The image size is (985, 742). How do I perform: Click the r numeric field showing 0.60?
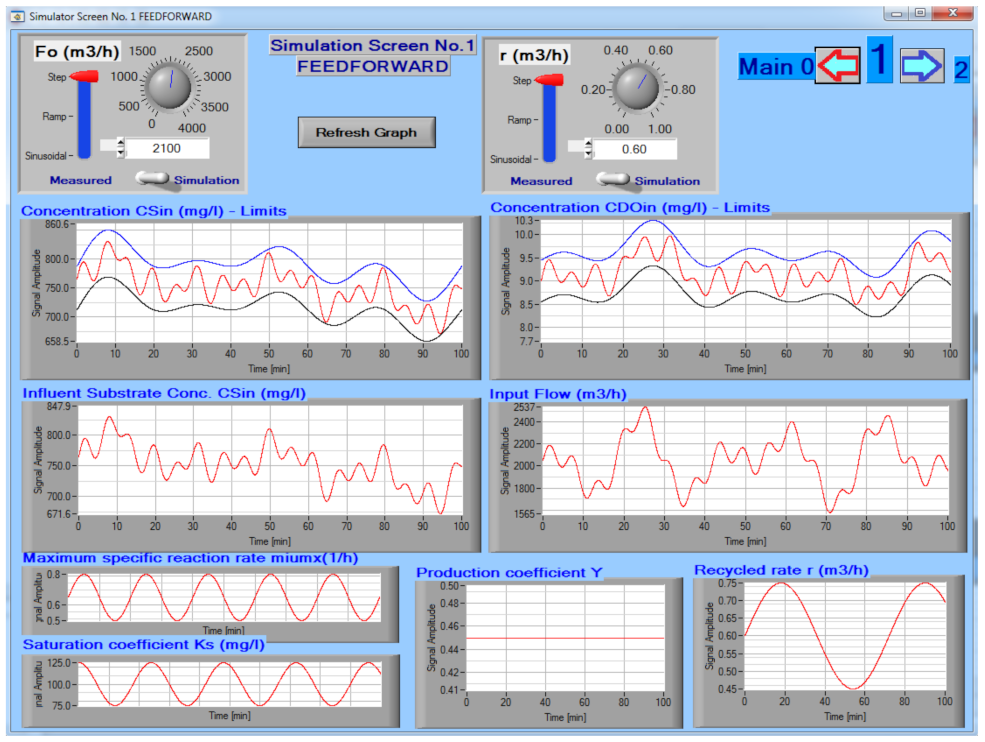(634, 150)
